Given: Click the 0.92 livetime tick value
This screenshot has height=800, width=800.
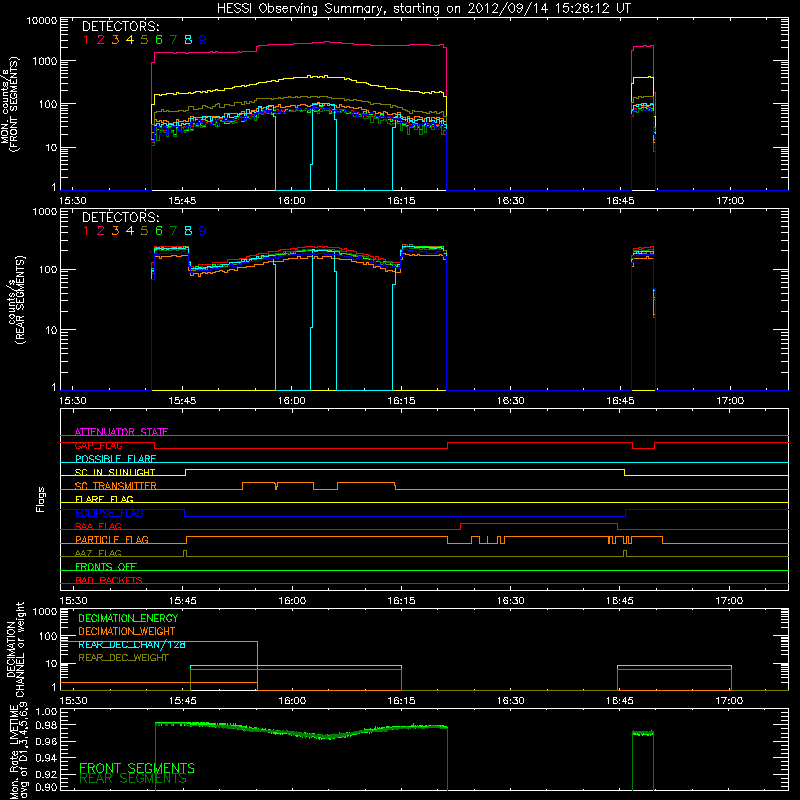Looking at the screenshot, I should (46, 773).
